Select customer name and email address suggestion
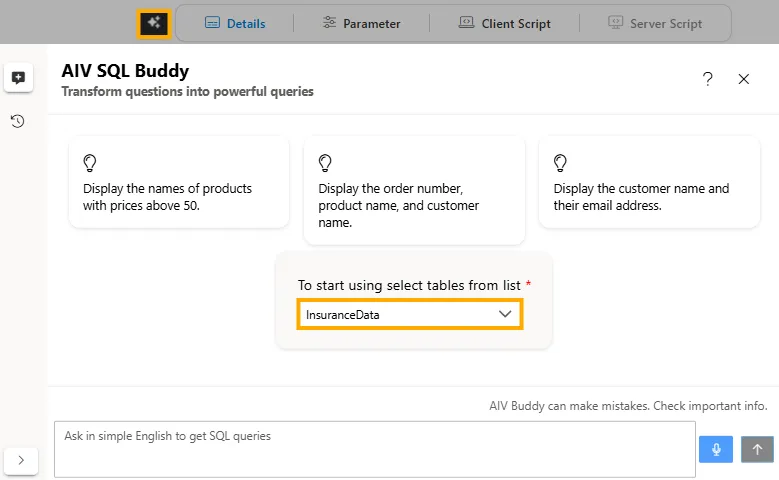779x480 pixels. tap(648, 197)
